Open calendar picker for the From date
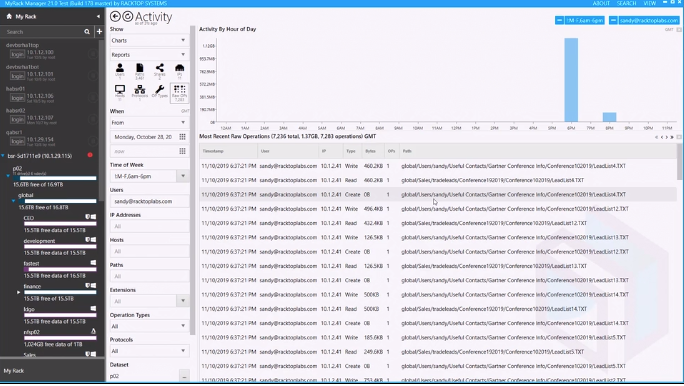This screenshot has width=684, height=386. coord(182,137)
